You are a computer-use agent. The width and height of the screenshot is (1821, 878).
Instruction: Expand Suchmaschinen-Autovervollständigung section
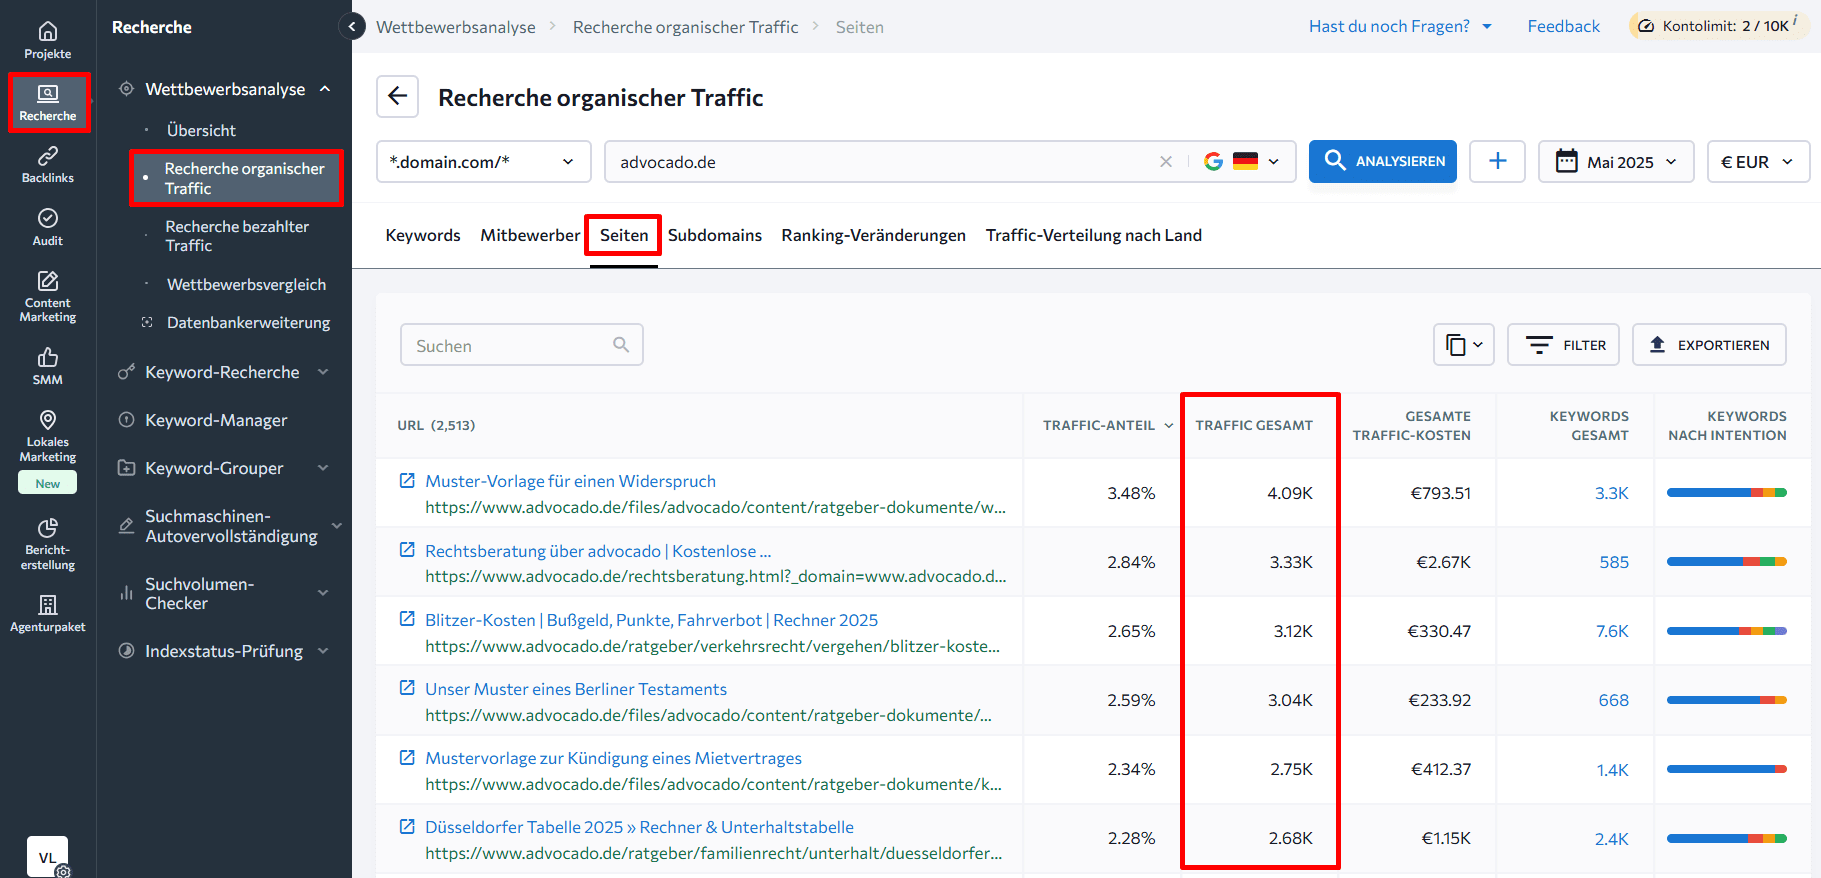pyautogui.click(x=336, y=526)
